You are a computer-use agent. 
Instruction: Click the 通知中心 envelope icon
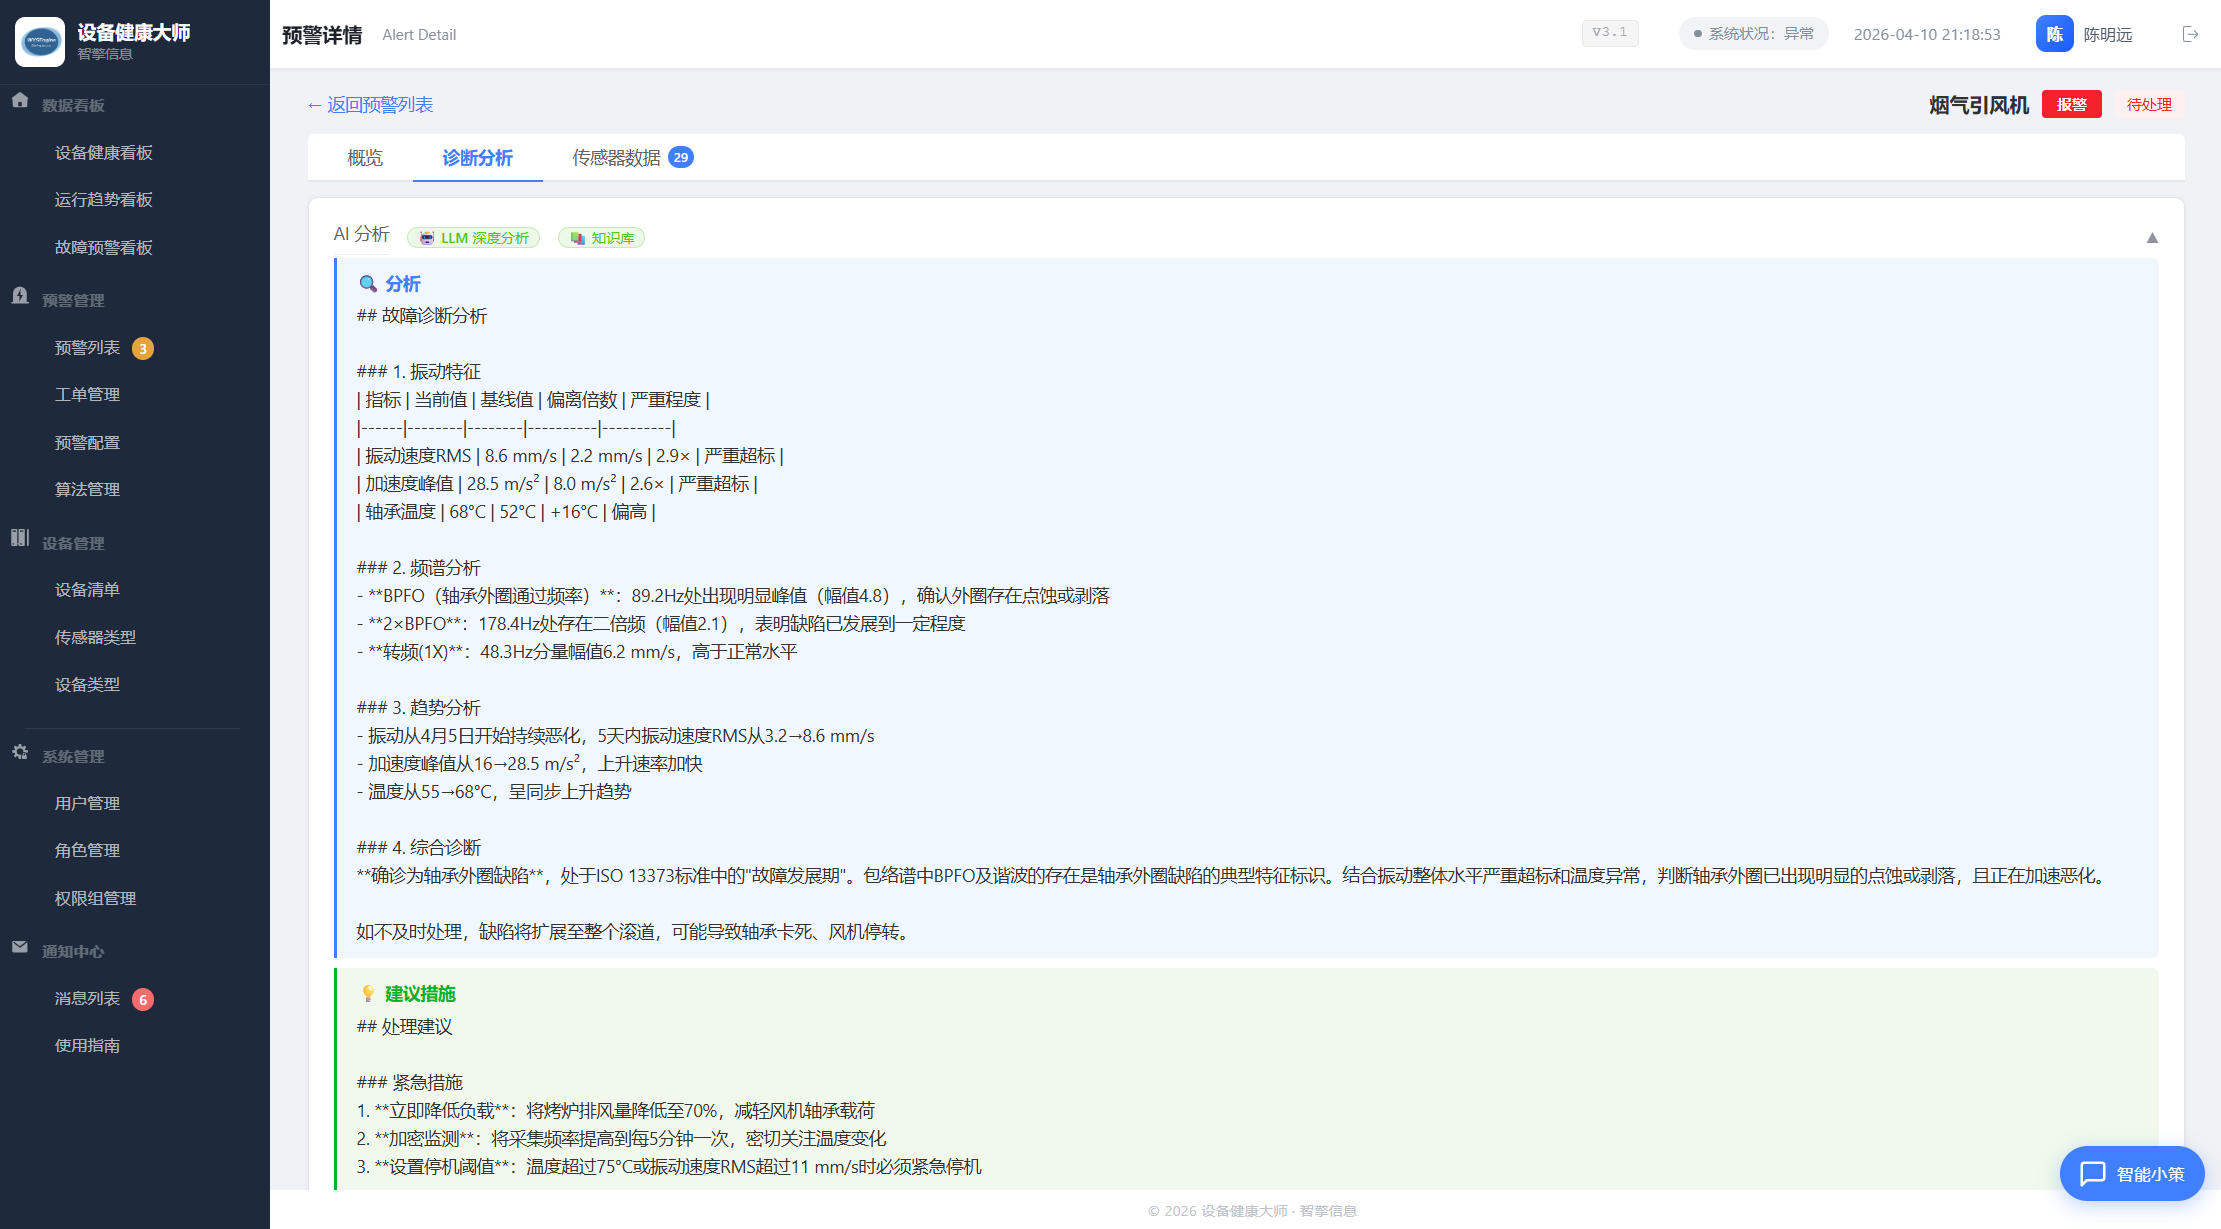click(x=20, y=947)
